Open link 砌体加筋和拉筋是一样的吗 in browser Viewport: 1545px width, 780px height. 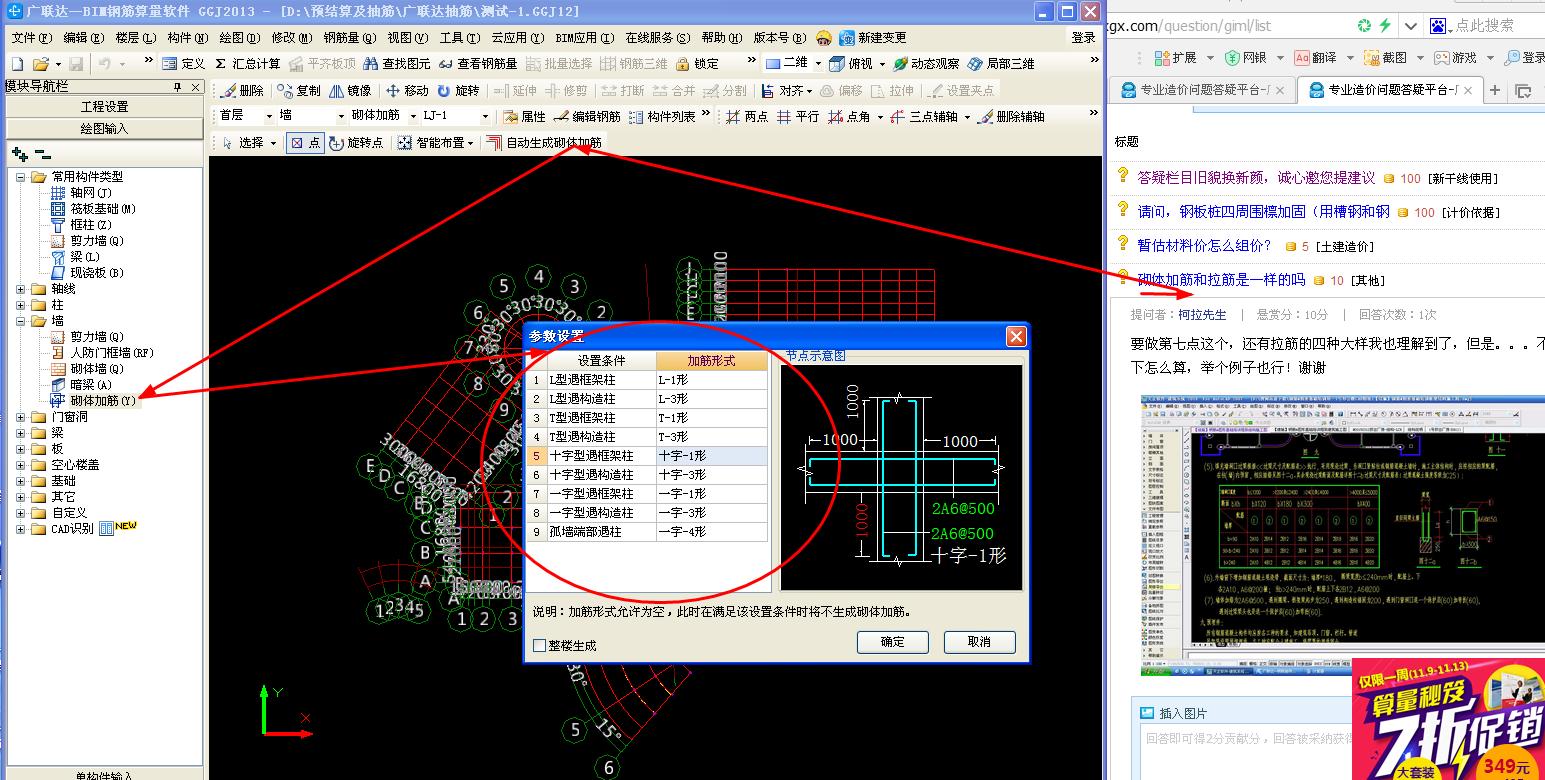[x=1221, y=279]
